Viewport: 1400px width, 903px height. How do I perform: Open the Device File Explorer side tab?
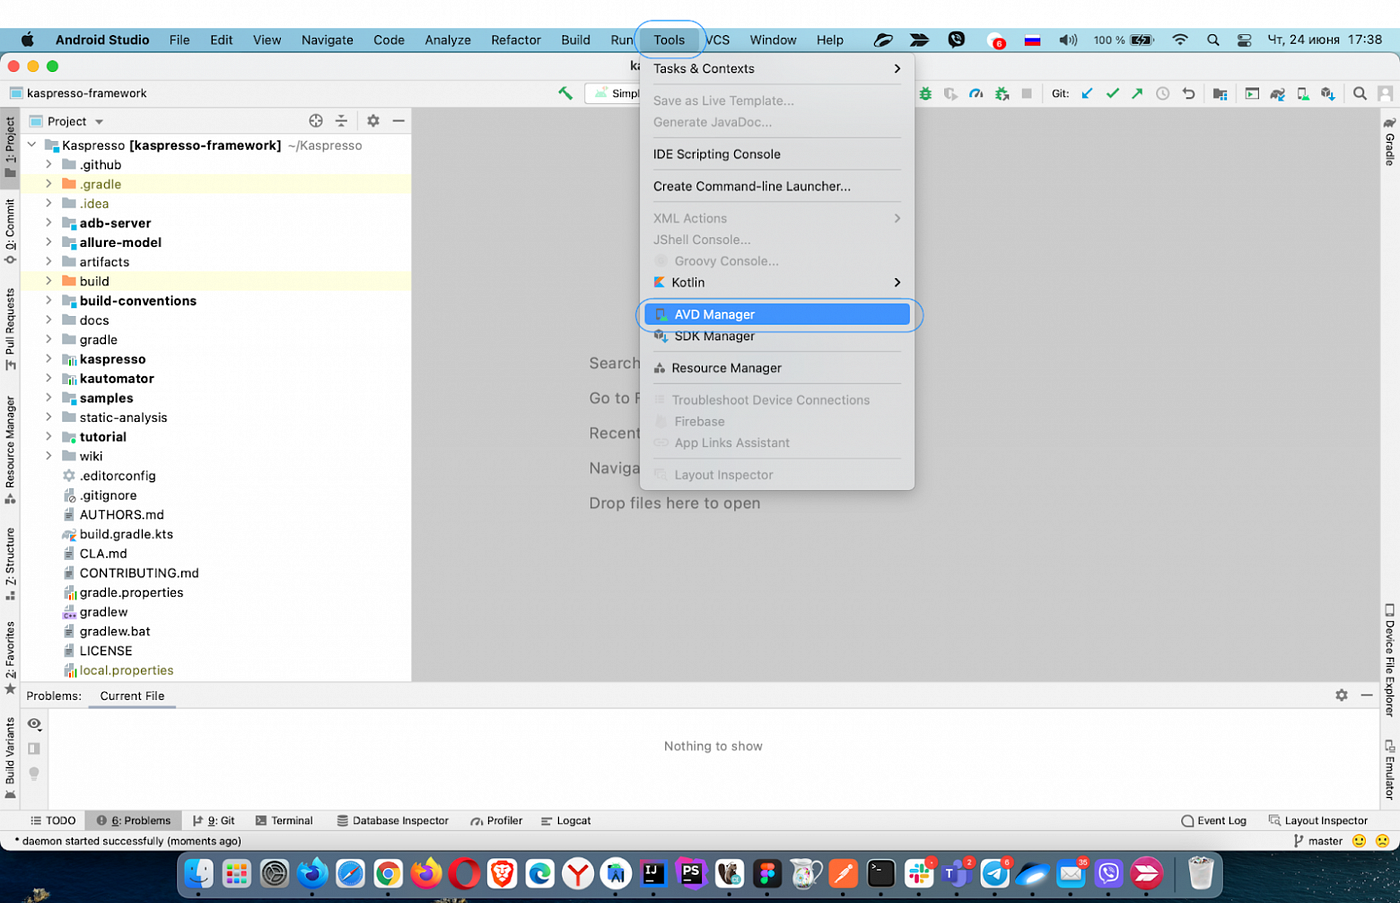[1389, 660]
